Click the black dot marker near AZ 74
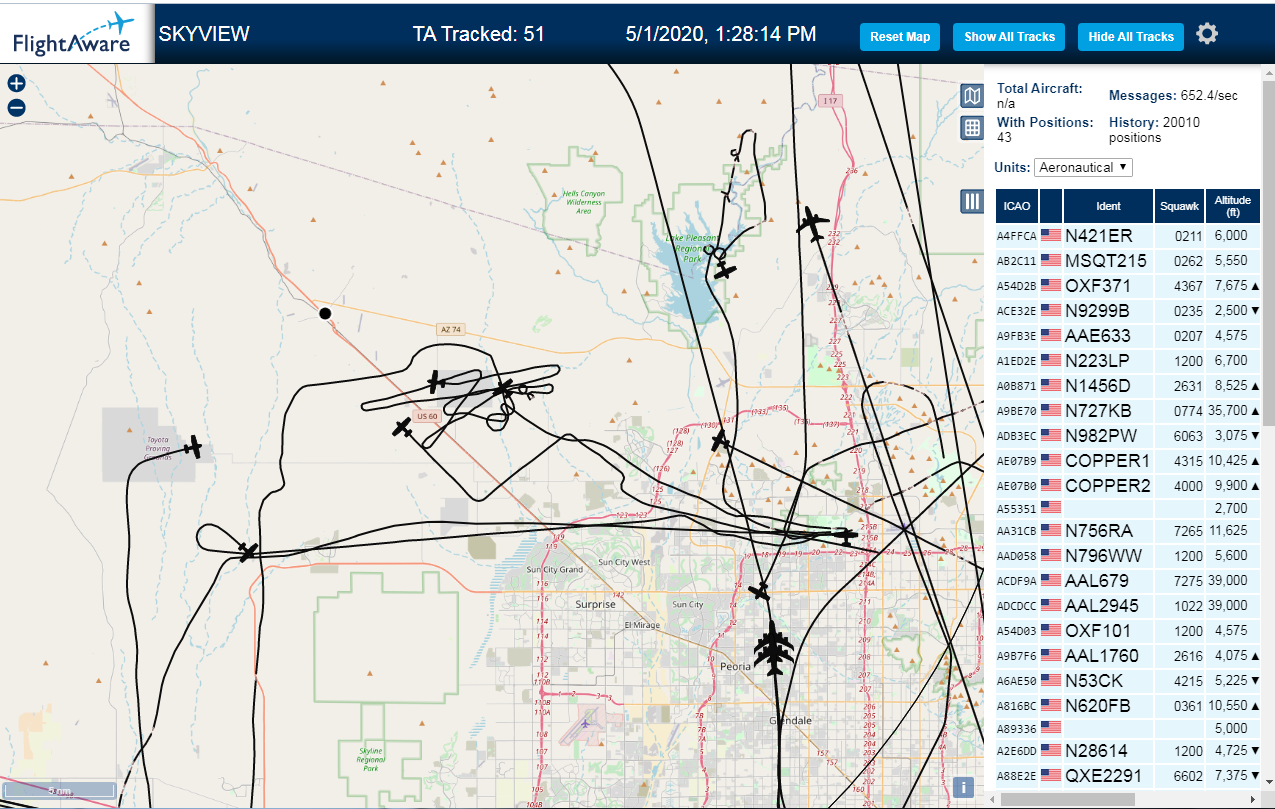This screenshot has width=1275, height=809. point(325,313)
